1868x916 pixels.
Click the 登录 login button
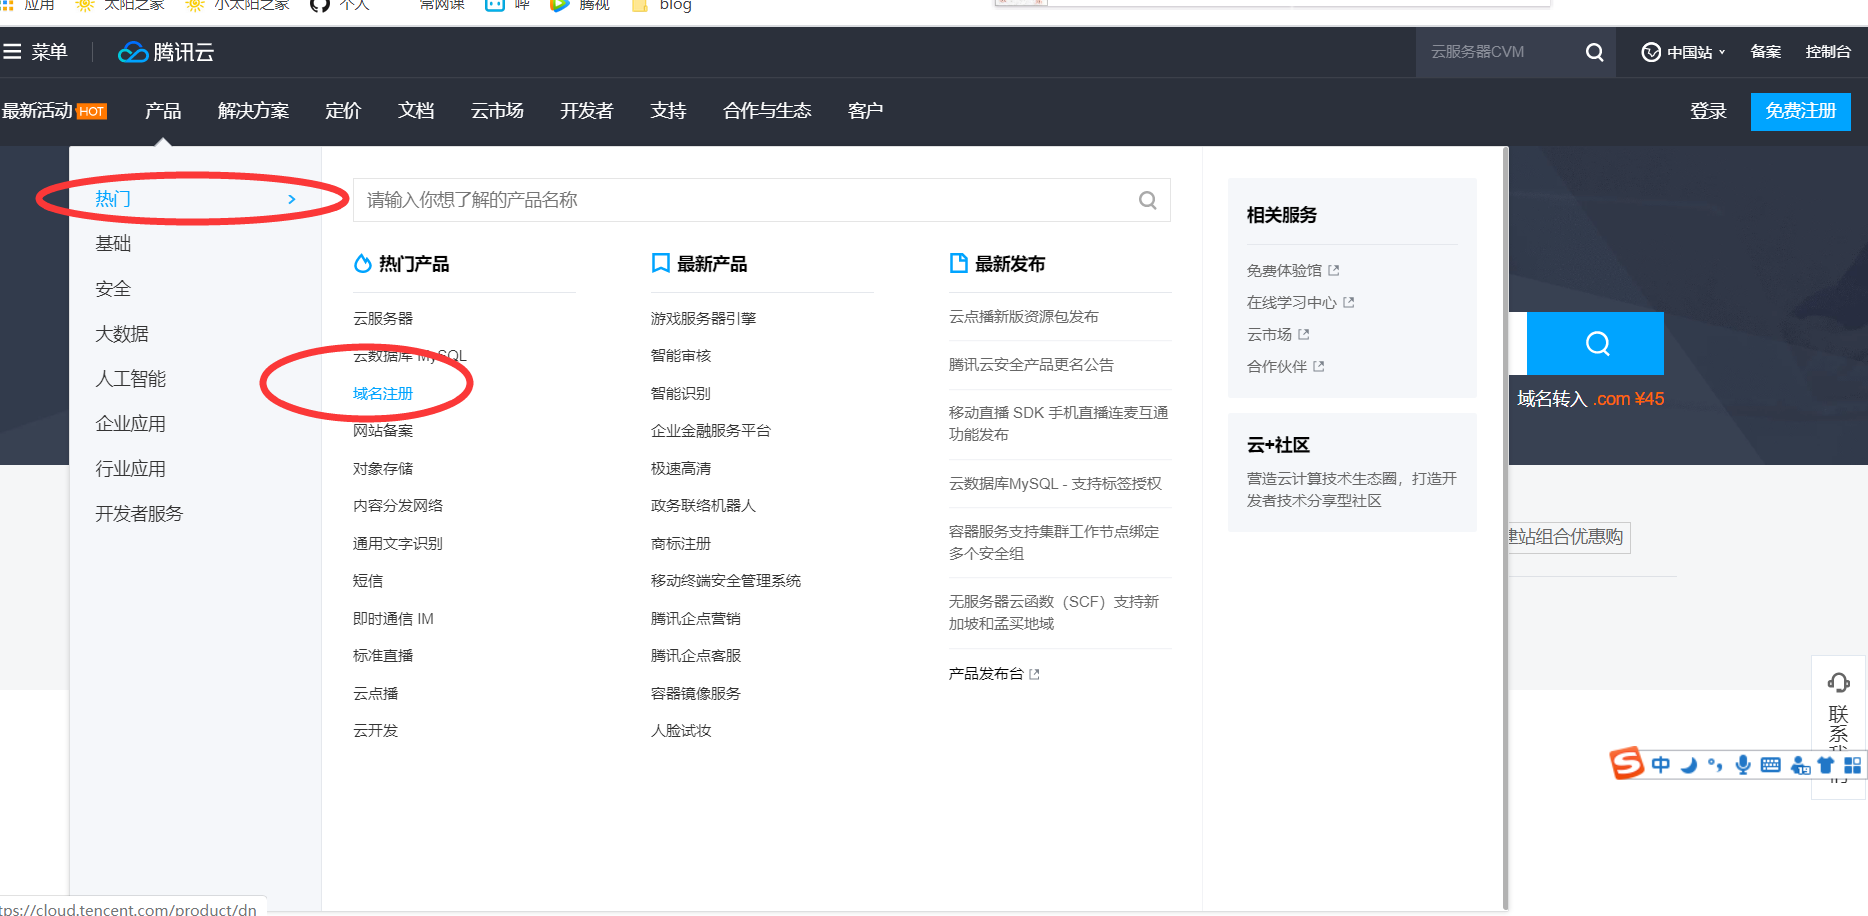(1708, 111)
